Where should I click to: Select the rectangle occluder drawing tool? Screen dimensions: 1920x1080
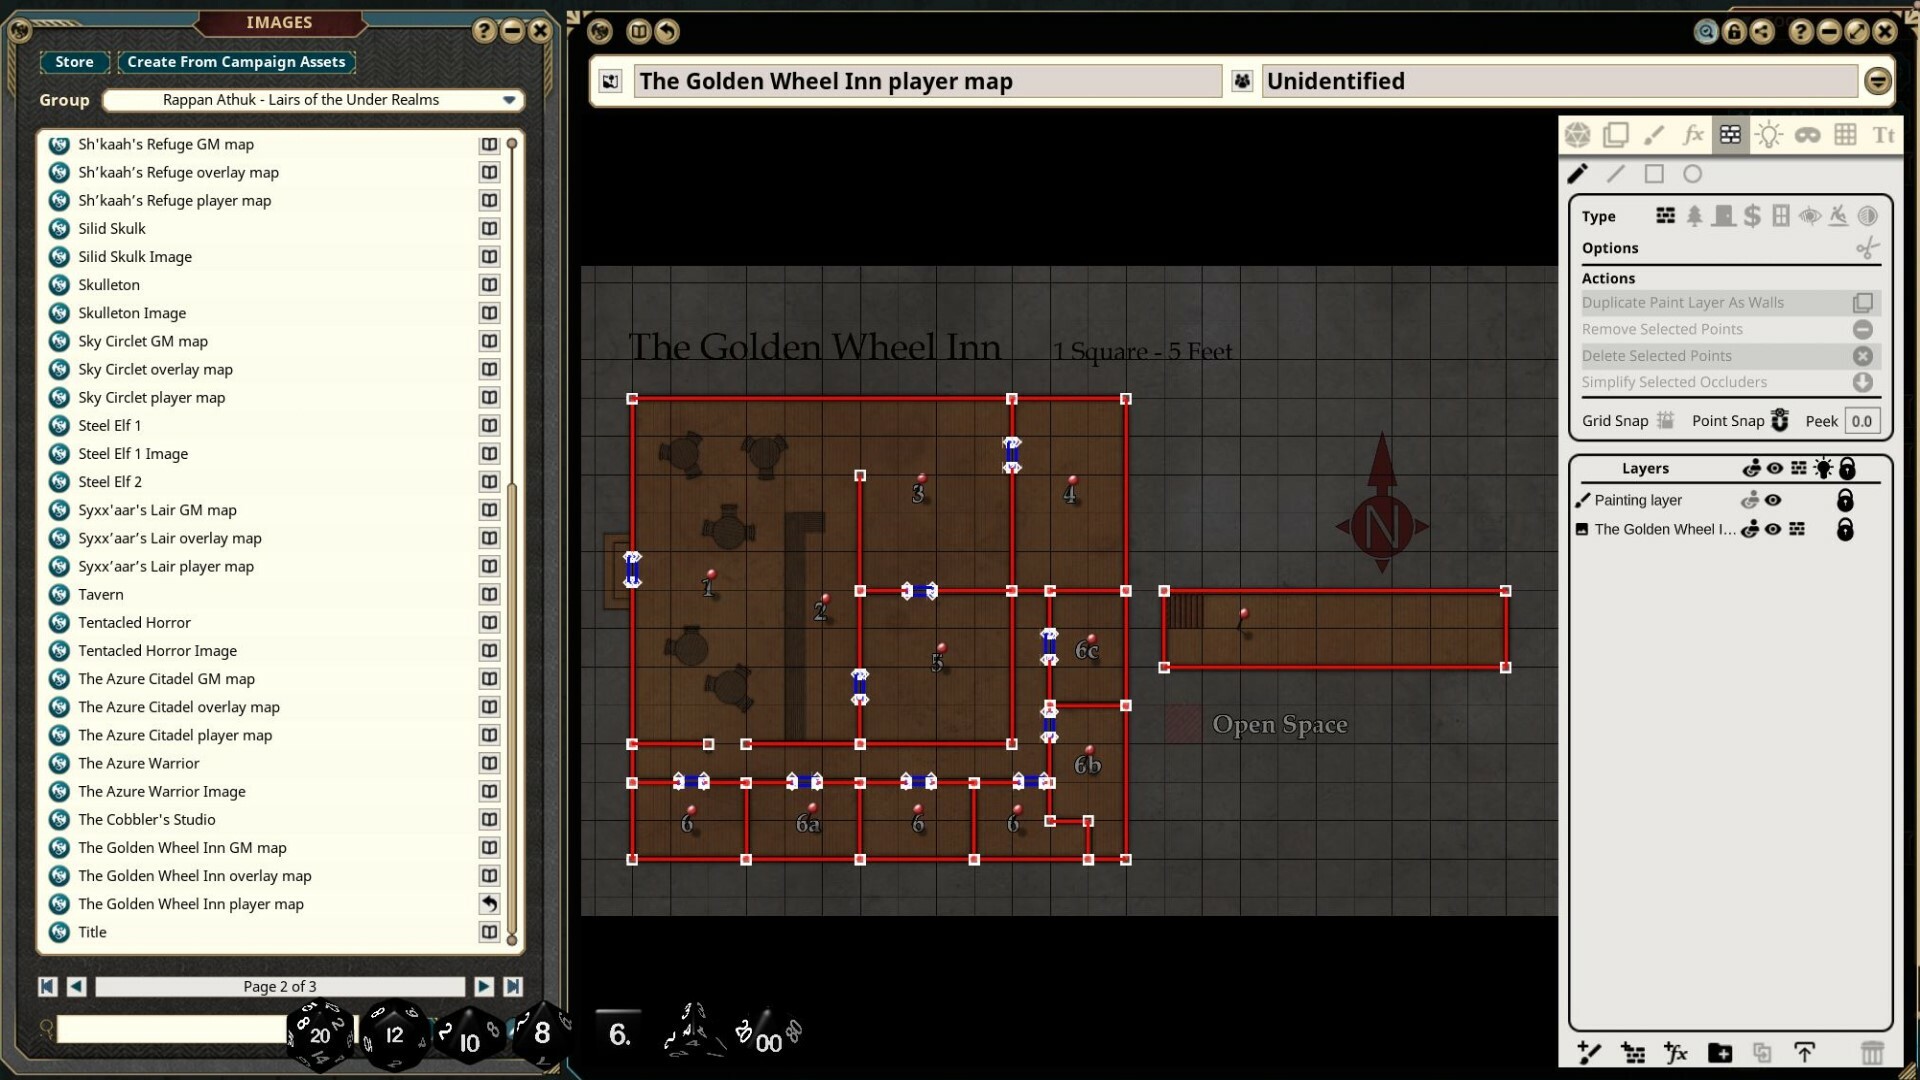1654,174
